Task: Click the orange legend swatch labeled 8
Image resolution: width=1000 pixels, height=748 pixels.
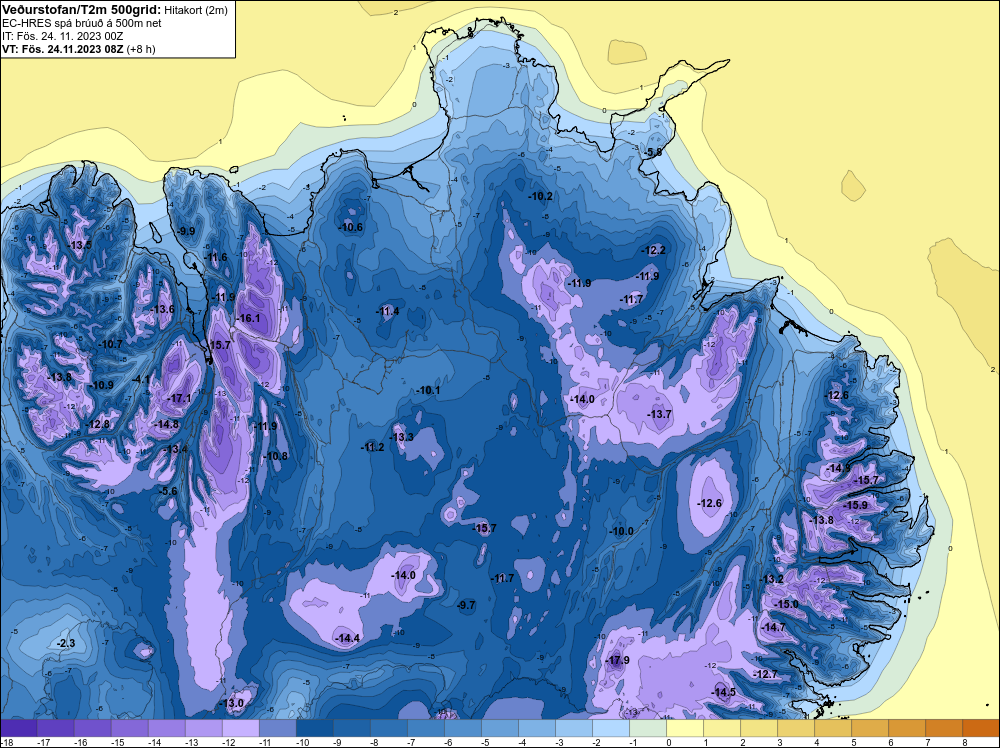Action: (981, 728)
